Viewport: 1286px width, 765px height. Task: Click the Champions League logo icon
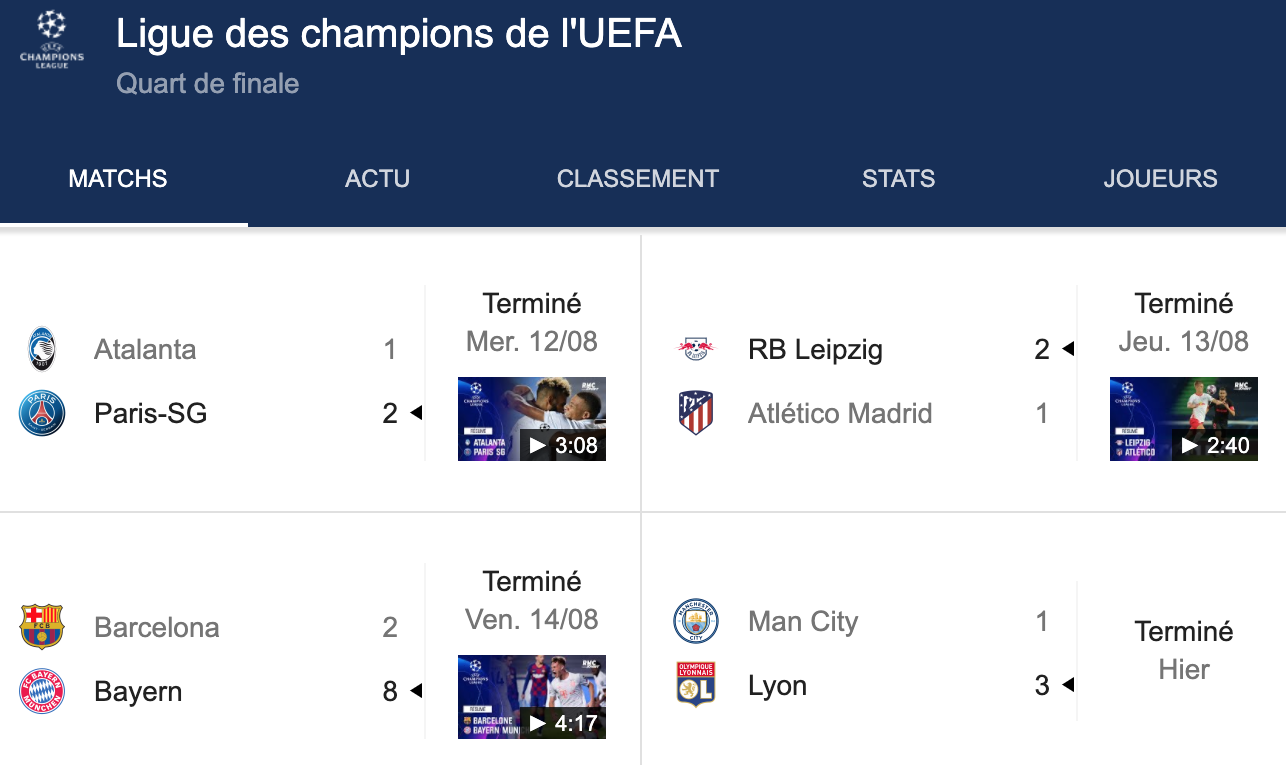[52, 39]
